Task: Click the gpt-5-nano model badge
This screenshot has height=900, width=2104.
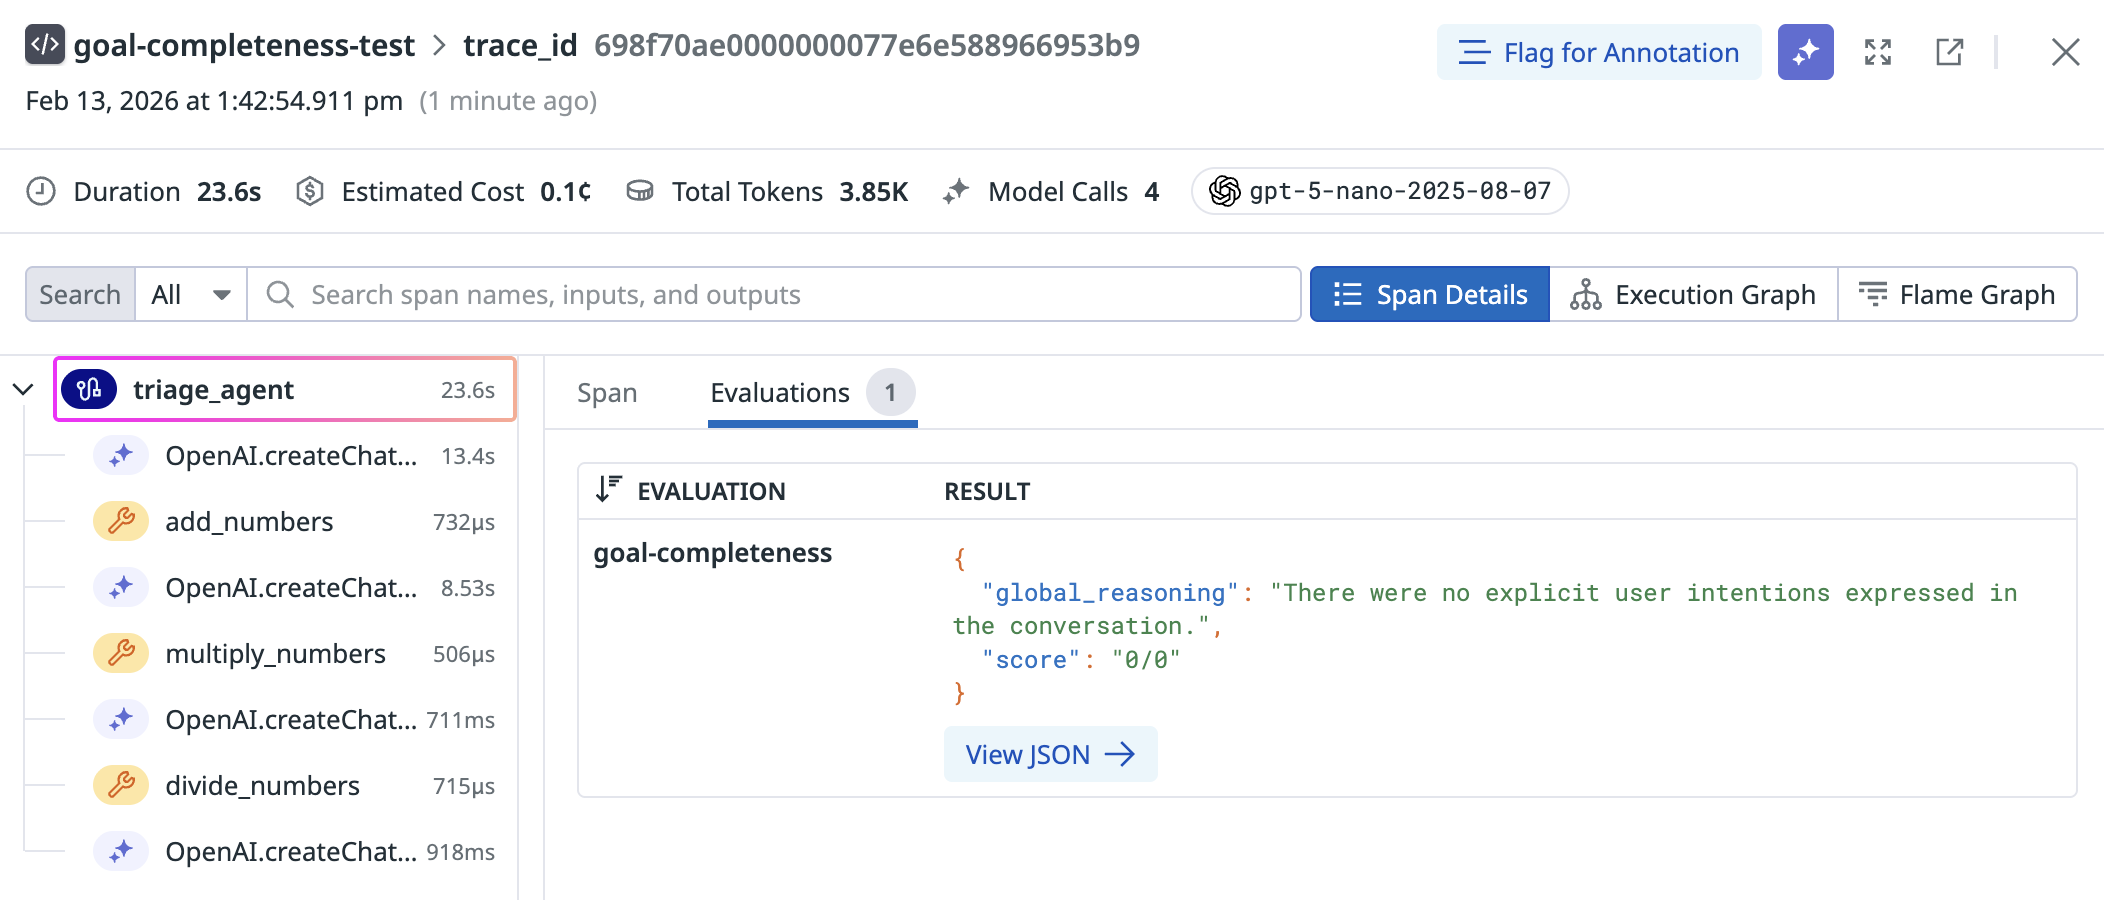Action: click(1379, 191)
